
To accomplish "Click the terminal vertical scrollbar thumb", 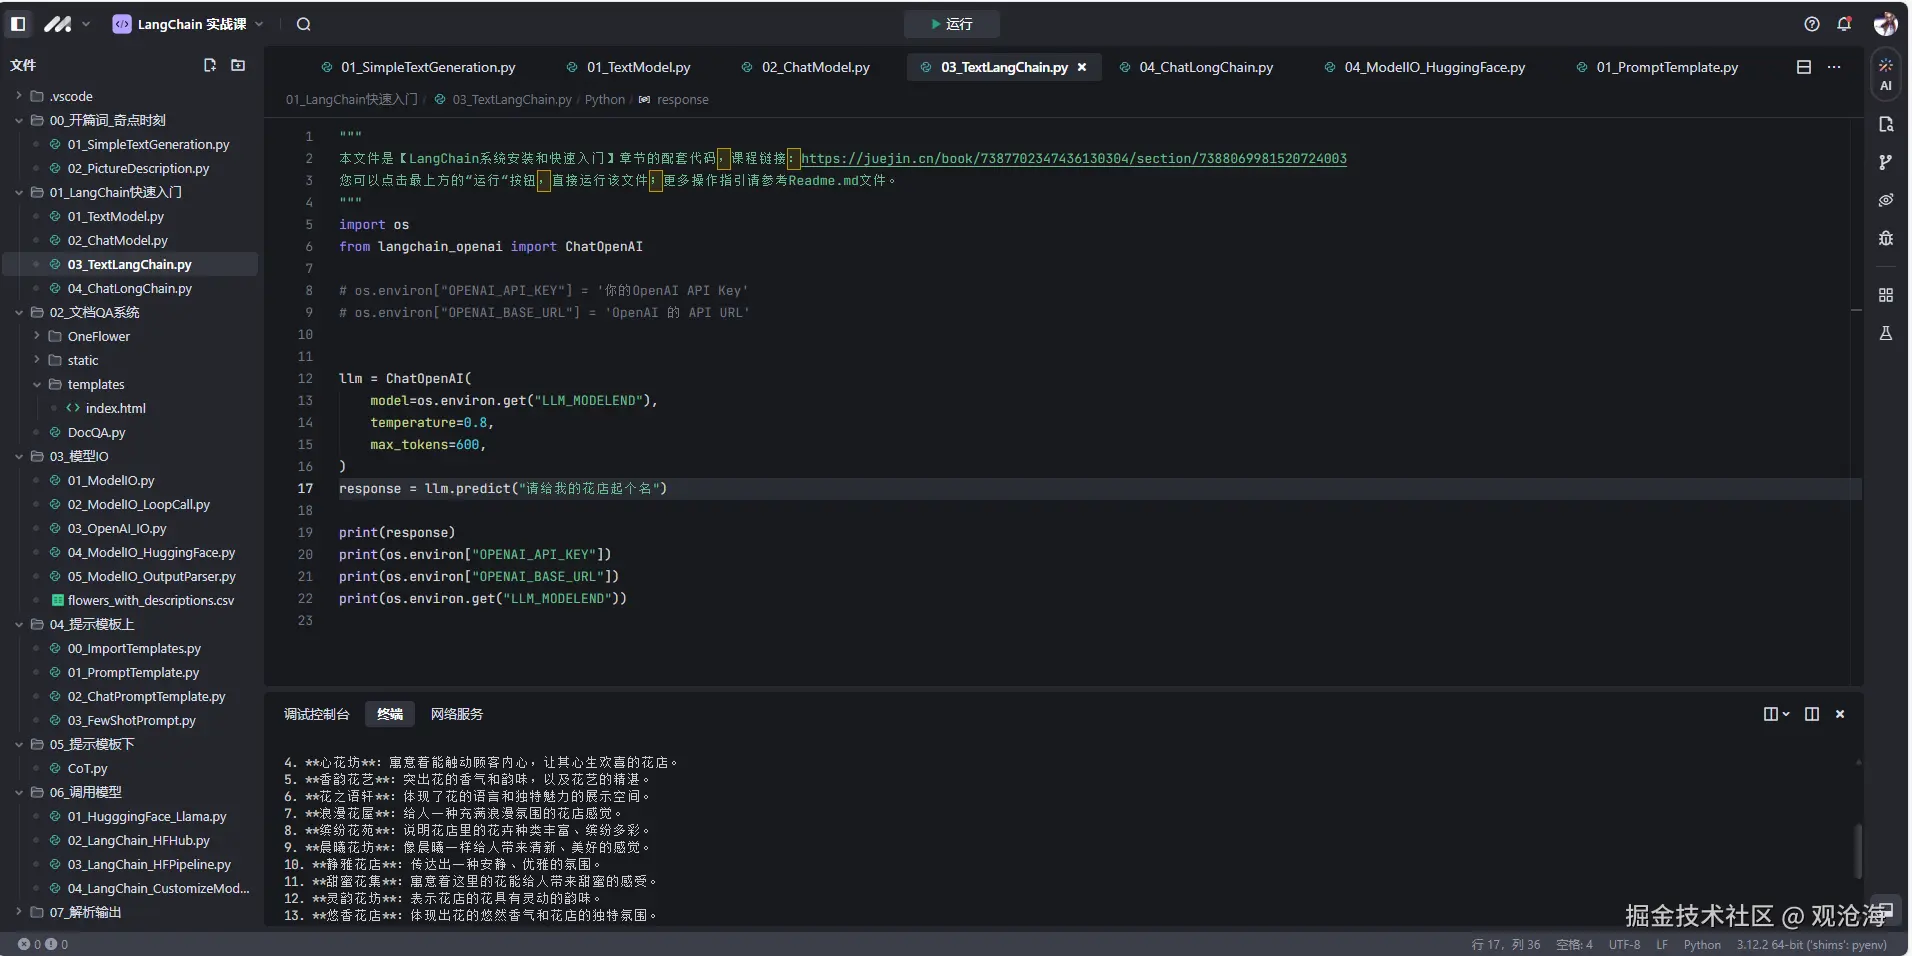I will (x=1857, y=850).
